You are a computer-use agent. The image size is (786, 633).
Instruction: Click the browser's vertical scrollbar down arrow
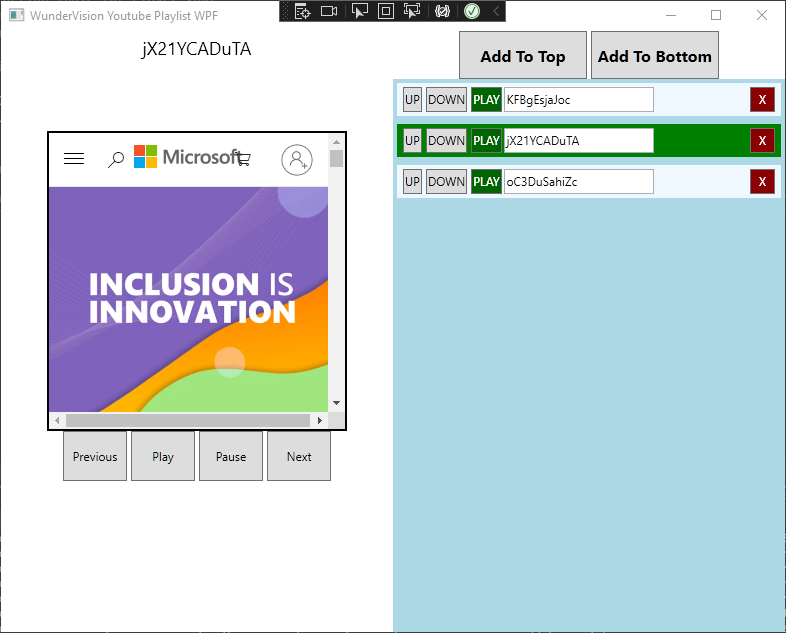(336, 403)
